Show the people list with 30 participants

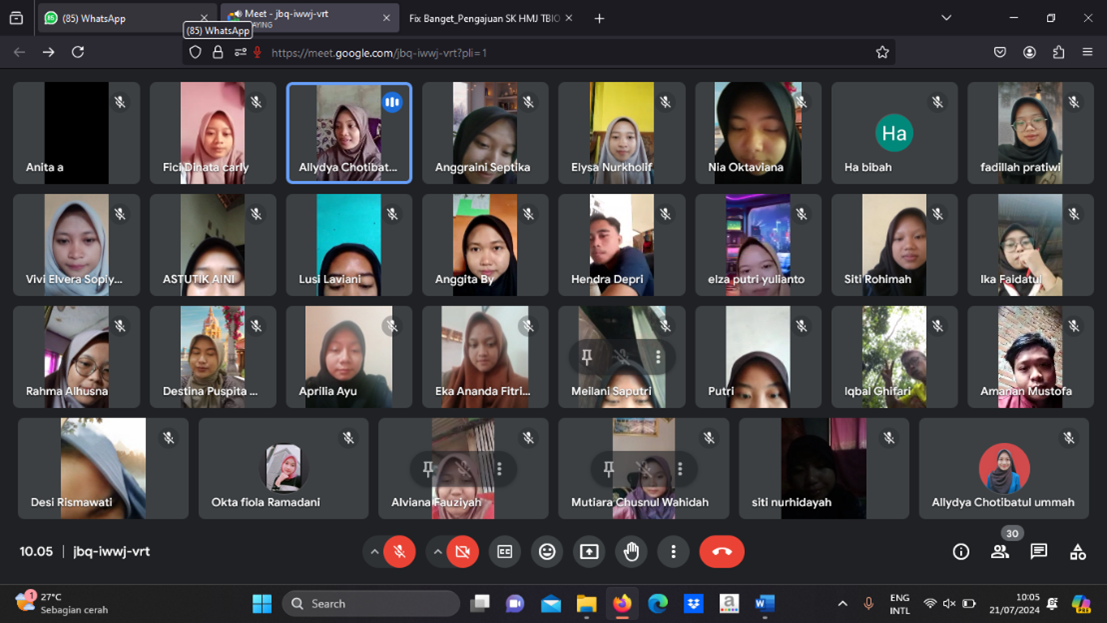click(x=1000, y=552)
